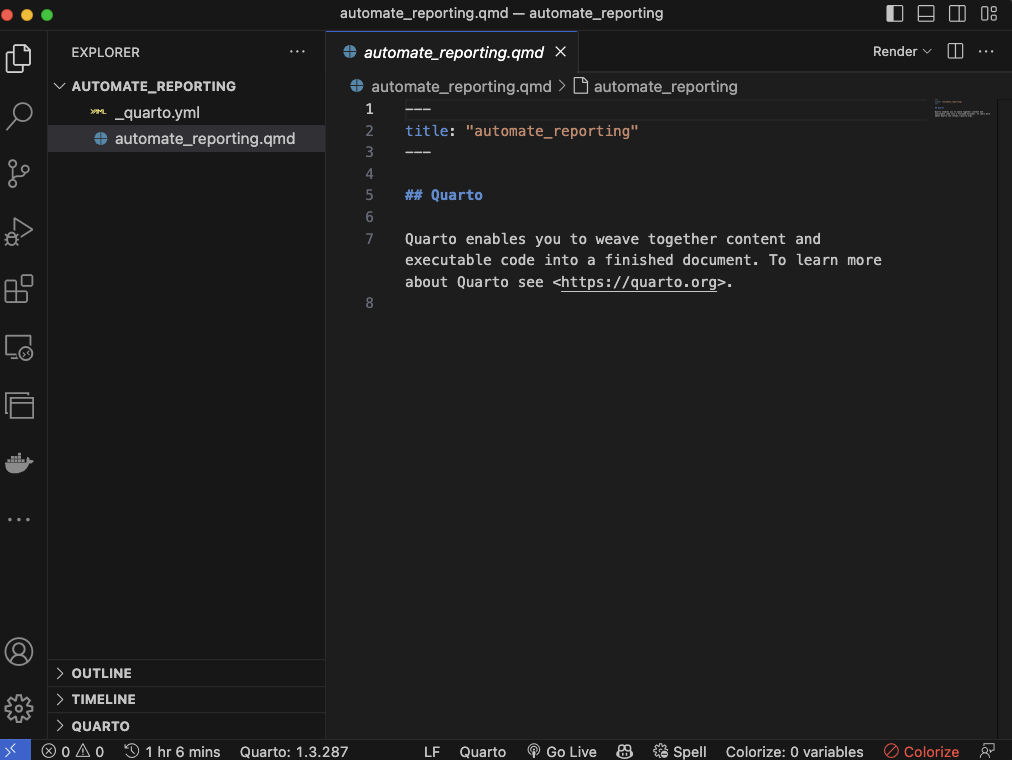Open Manage settings gear
The image size is (1012, 760).
coord(19,709)
